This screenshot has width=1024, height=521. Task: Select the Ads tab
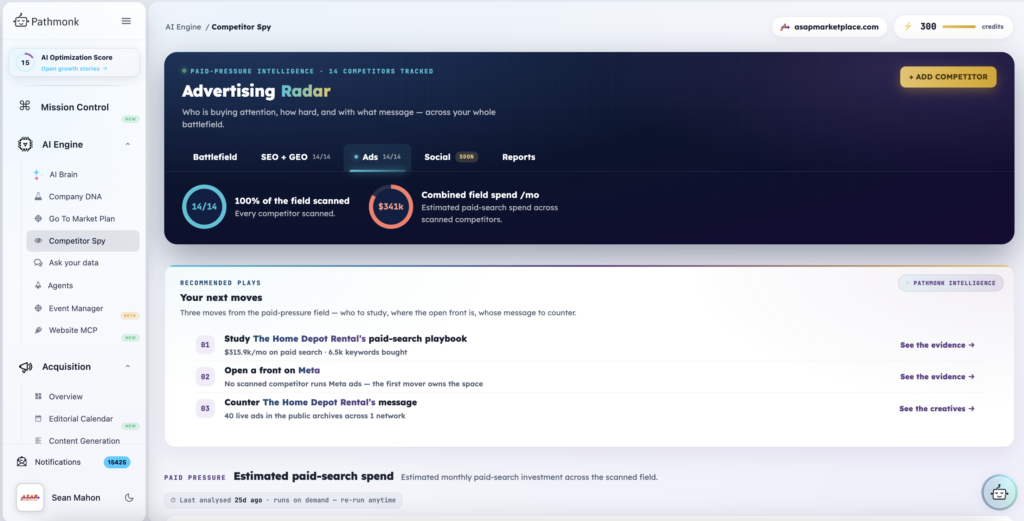377,157
